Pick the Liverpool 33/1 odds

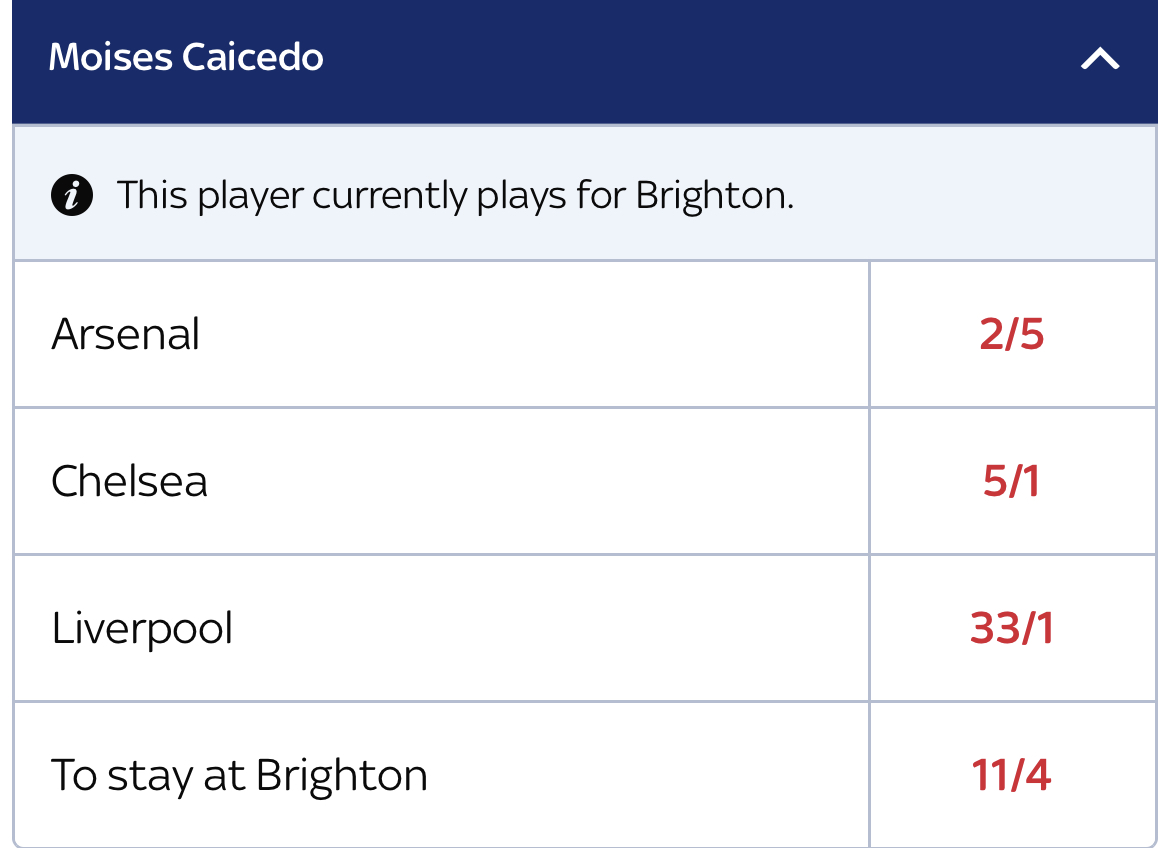pos(1013,628)
